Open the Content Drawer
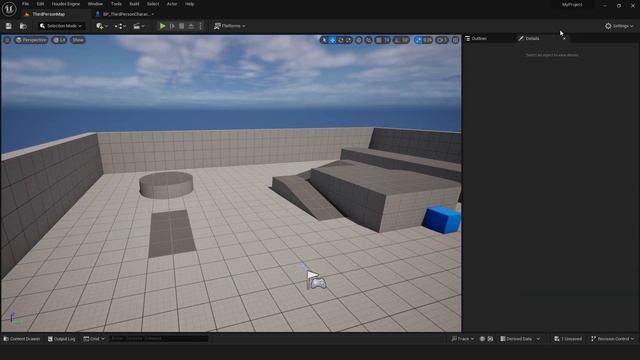The height and width of the screenshot is (360, 640). pyautogui.click(x=22, y=339)
